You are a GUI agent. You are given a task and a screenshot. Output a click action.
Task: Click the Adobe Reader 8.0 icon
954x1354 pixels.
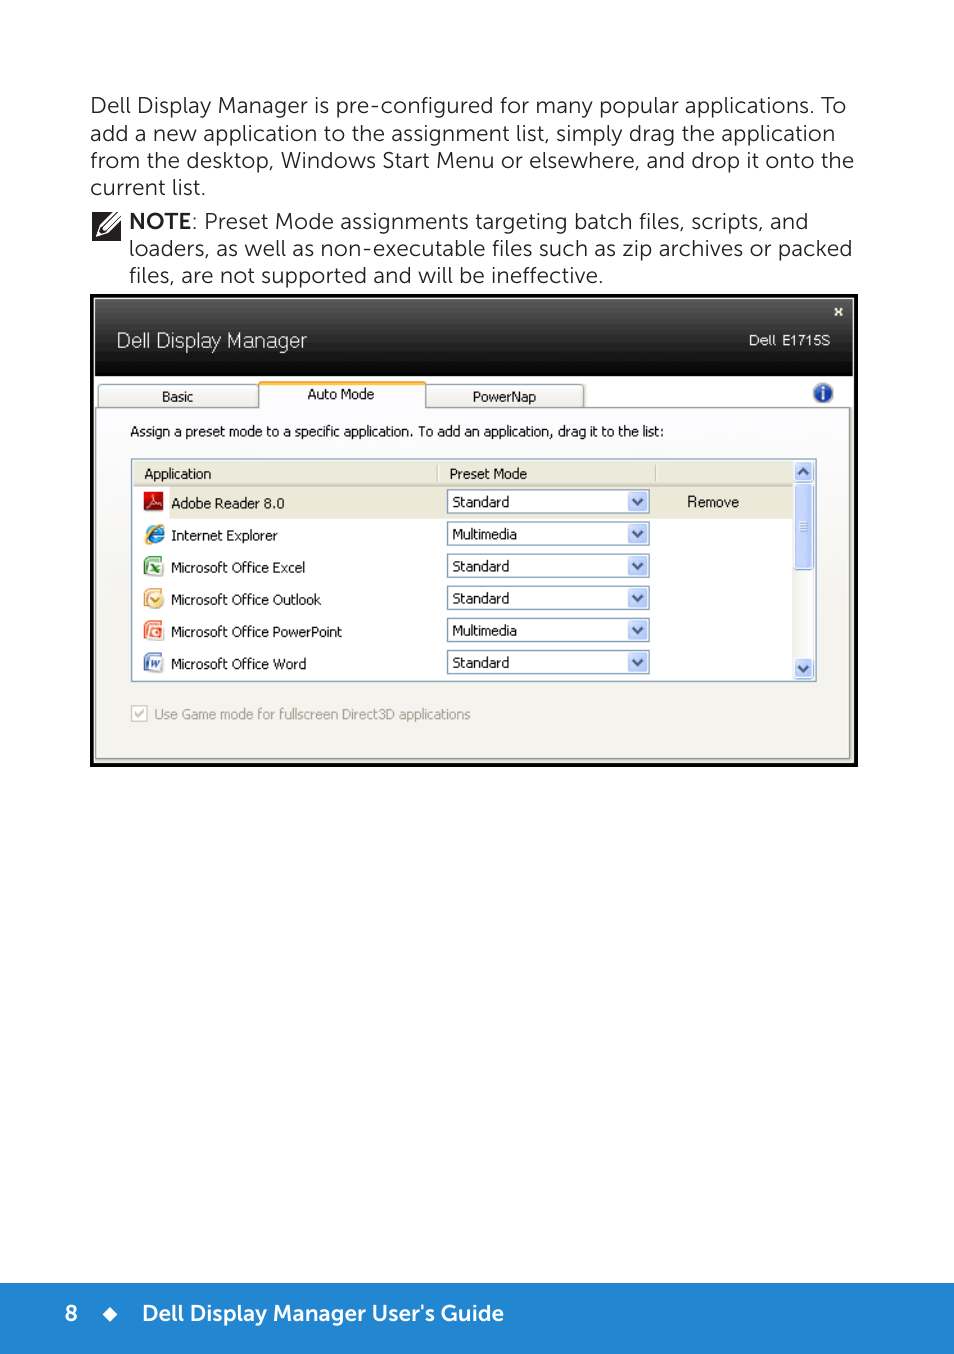(153, 502)
